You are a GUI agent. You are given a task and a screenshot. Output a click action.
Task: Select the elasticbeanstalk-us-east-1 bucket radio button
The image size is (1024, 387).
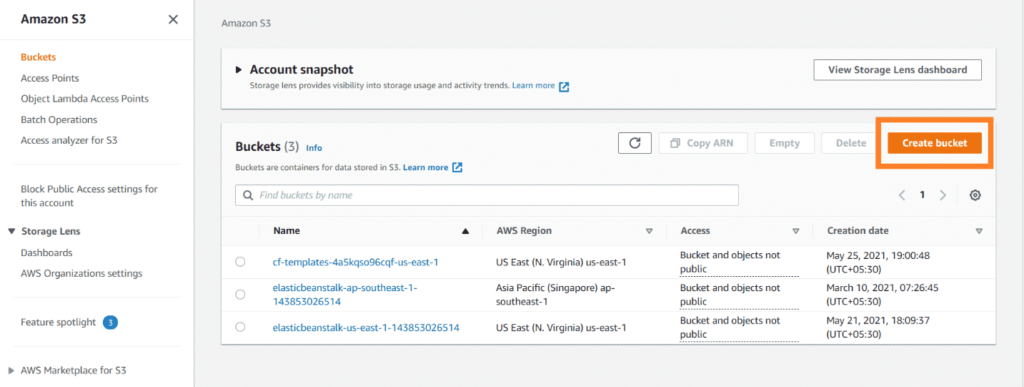(240, 327)
